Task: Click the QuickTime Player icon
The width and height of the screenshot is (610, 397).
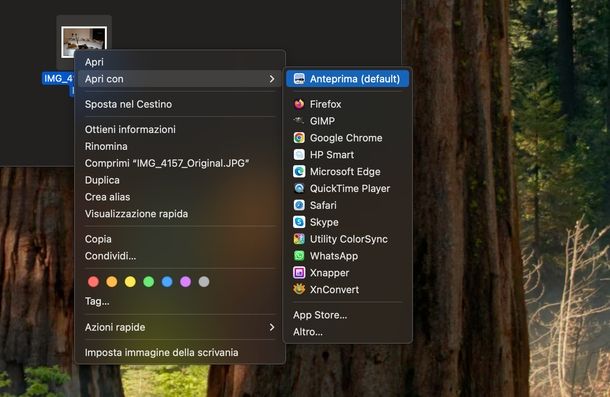Action: (x=299, y=188)
